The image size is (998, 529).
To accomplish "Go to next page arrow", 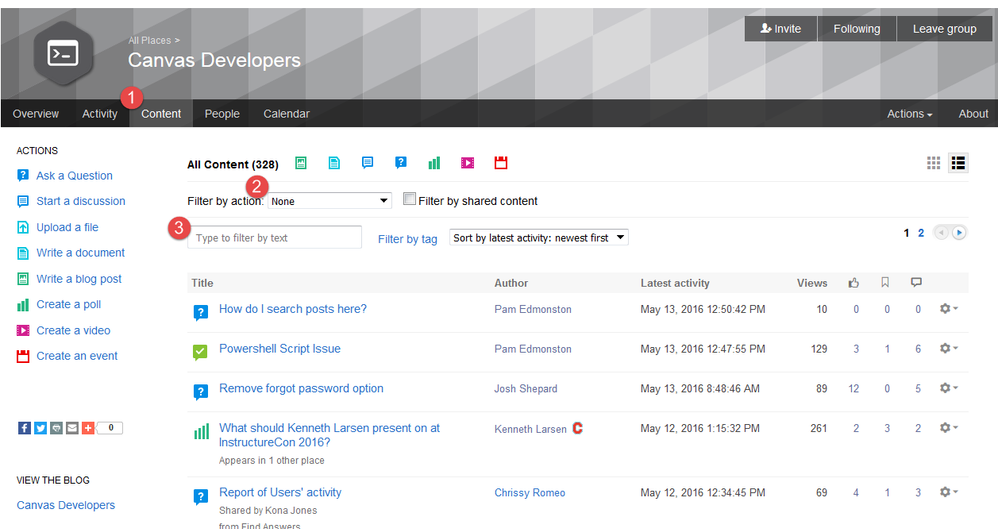I will [959, 233].
